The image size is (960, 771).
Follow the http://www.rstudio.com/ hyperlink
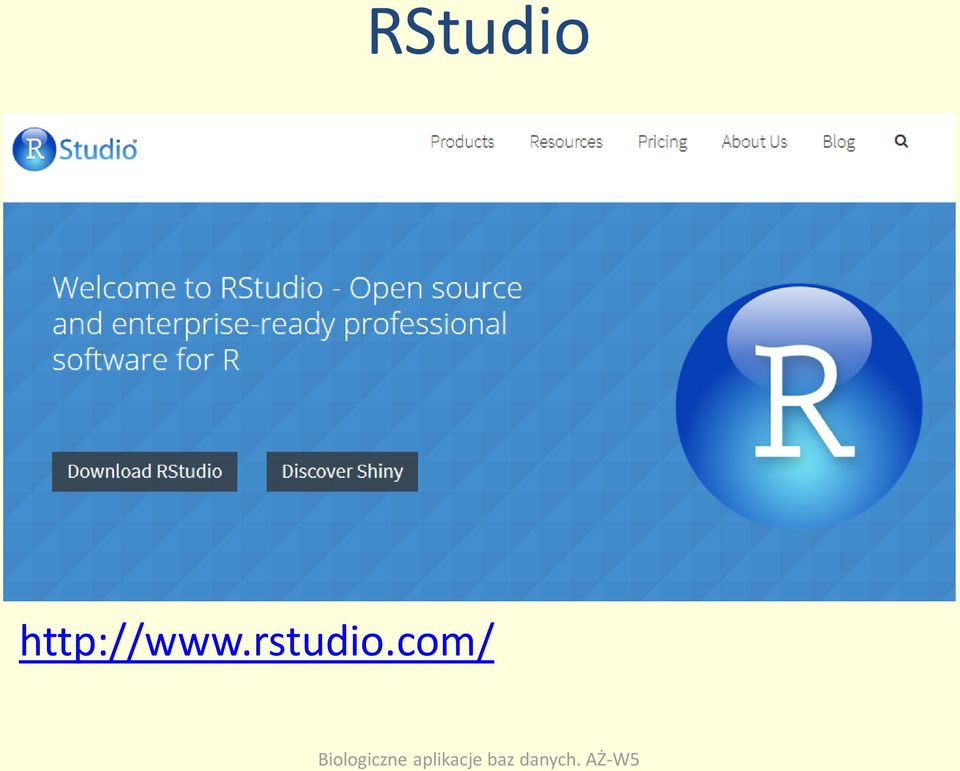pyautogui.click(x=257, y=641)
